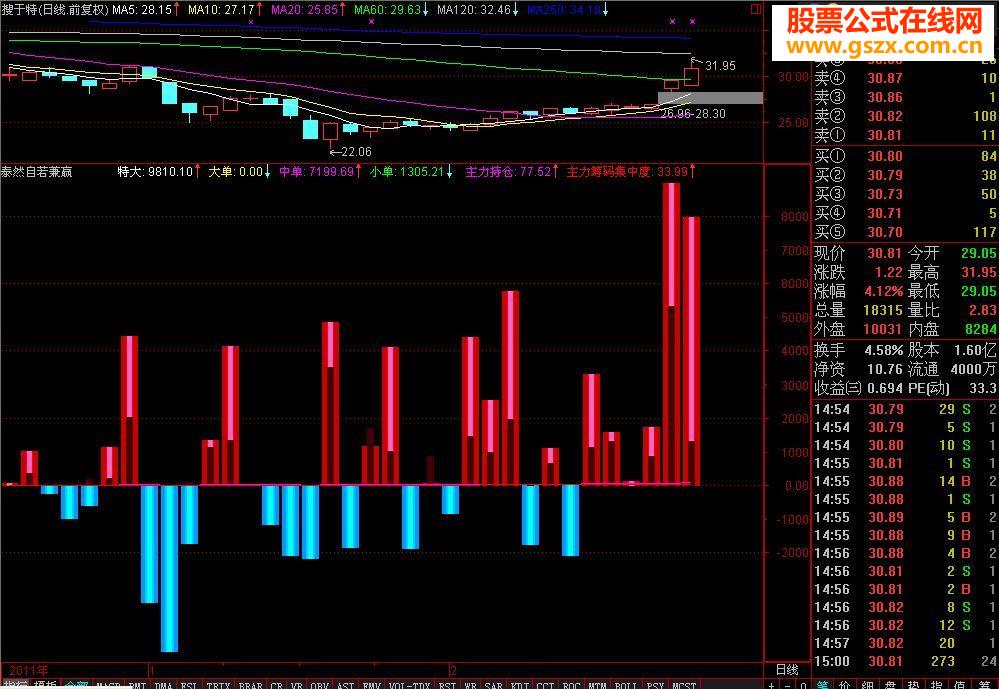The height and width of the screenshot is (689, 999).
Task: Select the 价 price tab
Action: tap(844, 686)
